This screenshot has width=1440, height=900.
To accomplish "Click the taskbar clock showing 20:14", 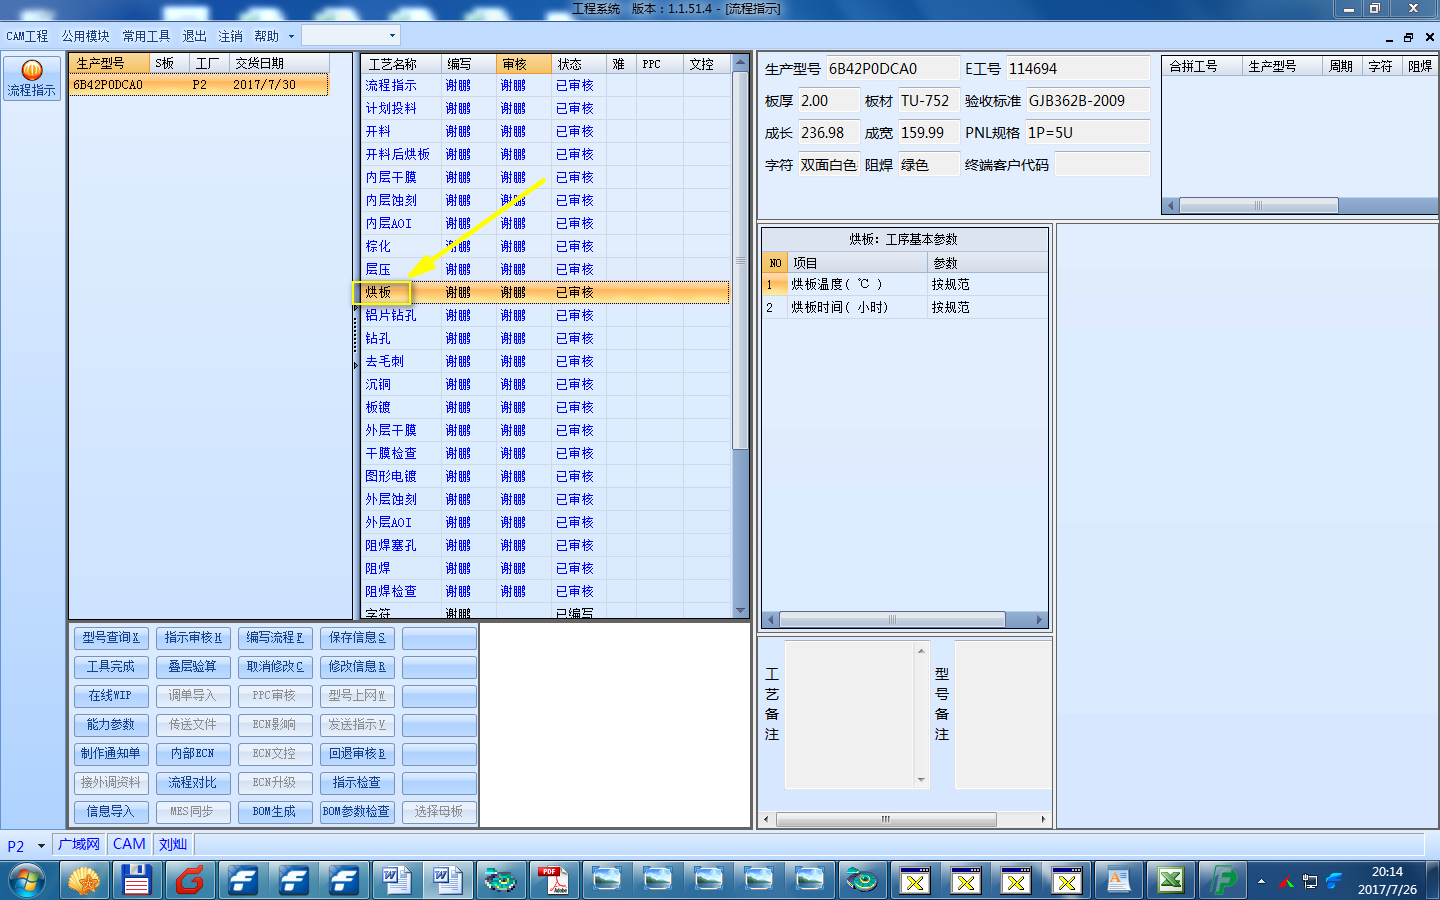I will click(1387, 881).
